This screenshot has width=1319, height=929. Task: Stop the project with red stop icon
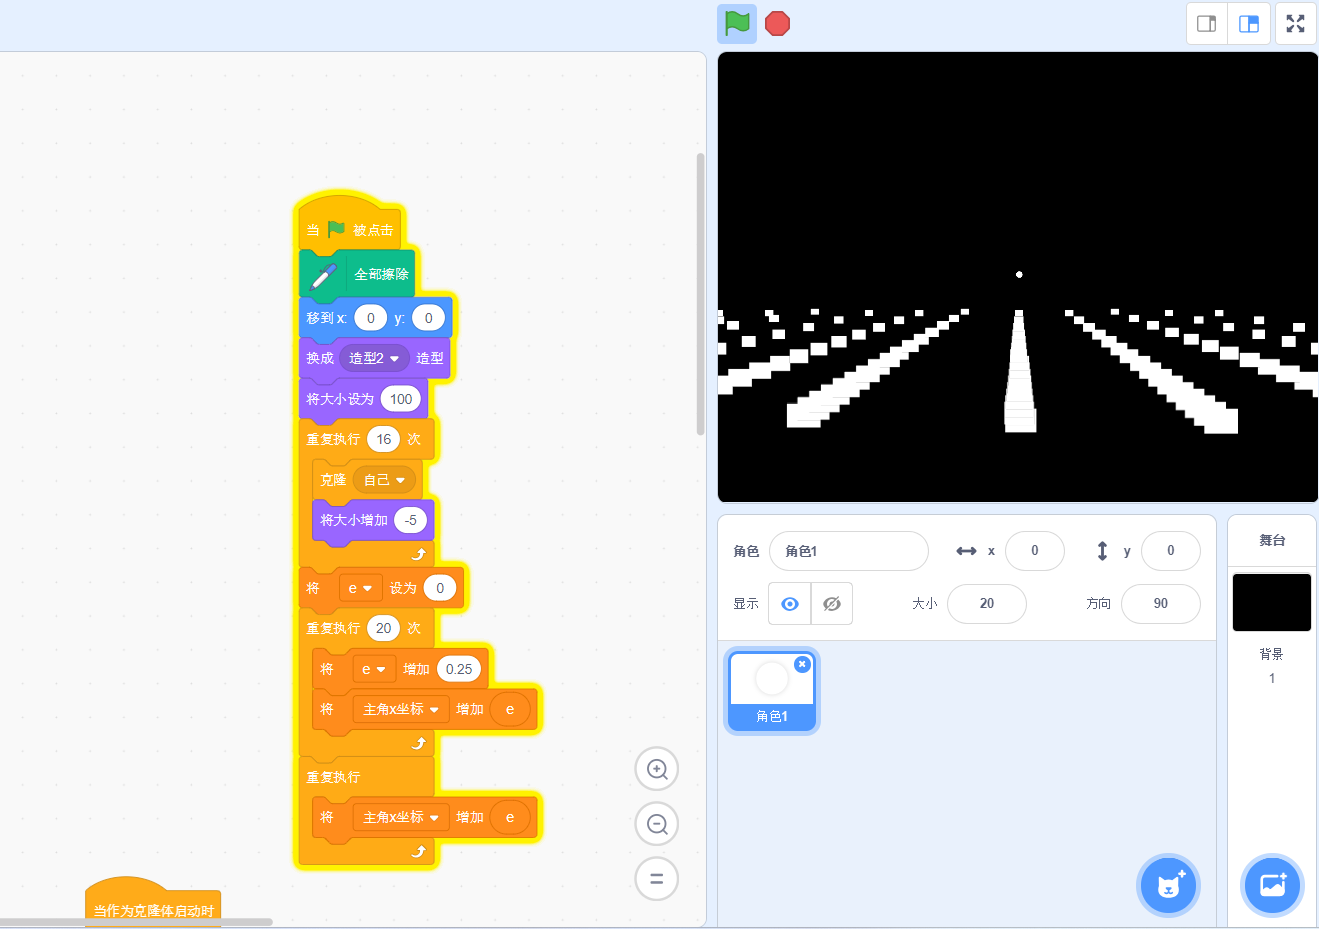pyautogui.click(x=777, y=23)
